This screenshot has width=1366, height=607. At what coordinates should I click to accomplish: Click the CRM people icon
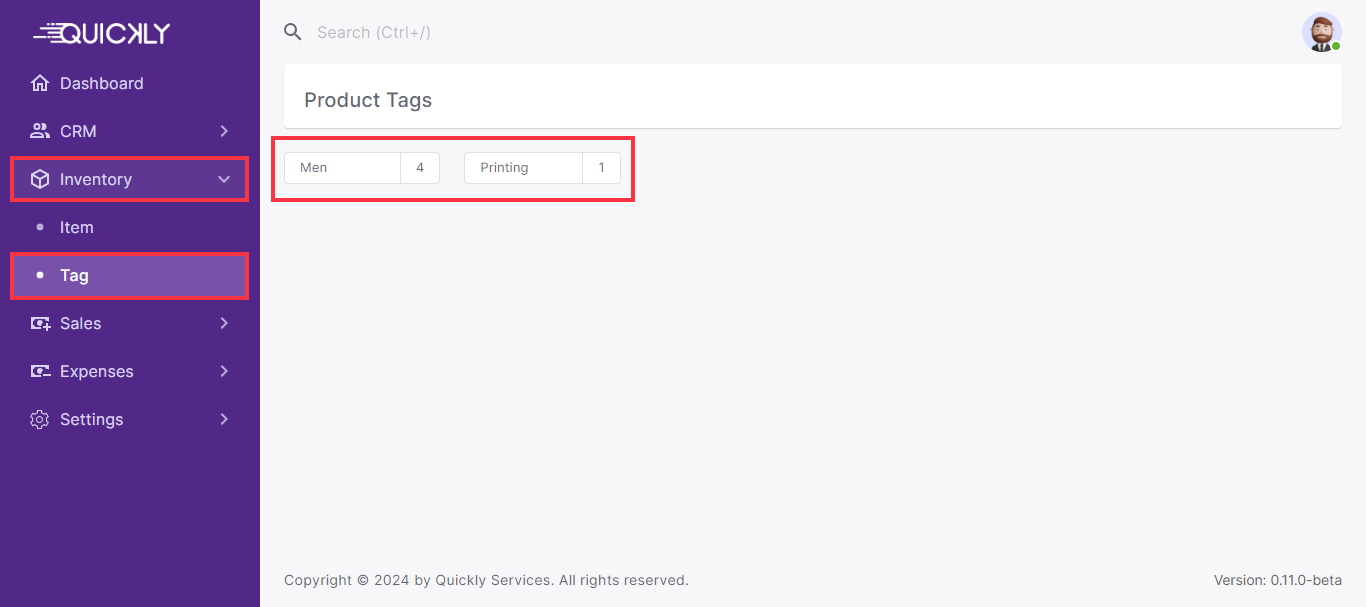[40, 131]
